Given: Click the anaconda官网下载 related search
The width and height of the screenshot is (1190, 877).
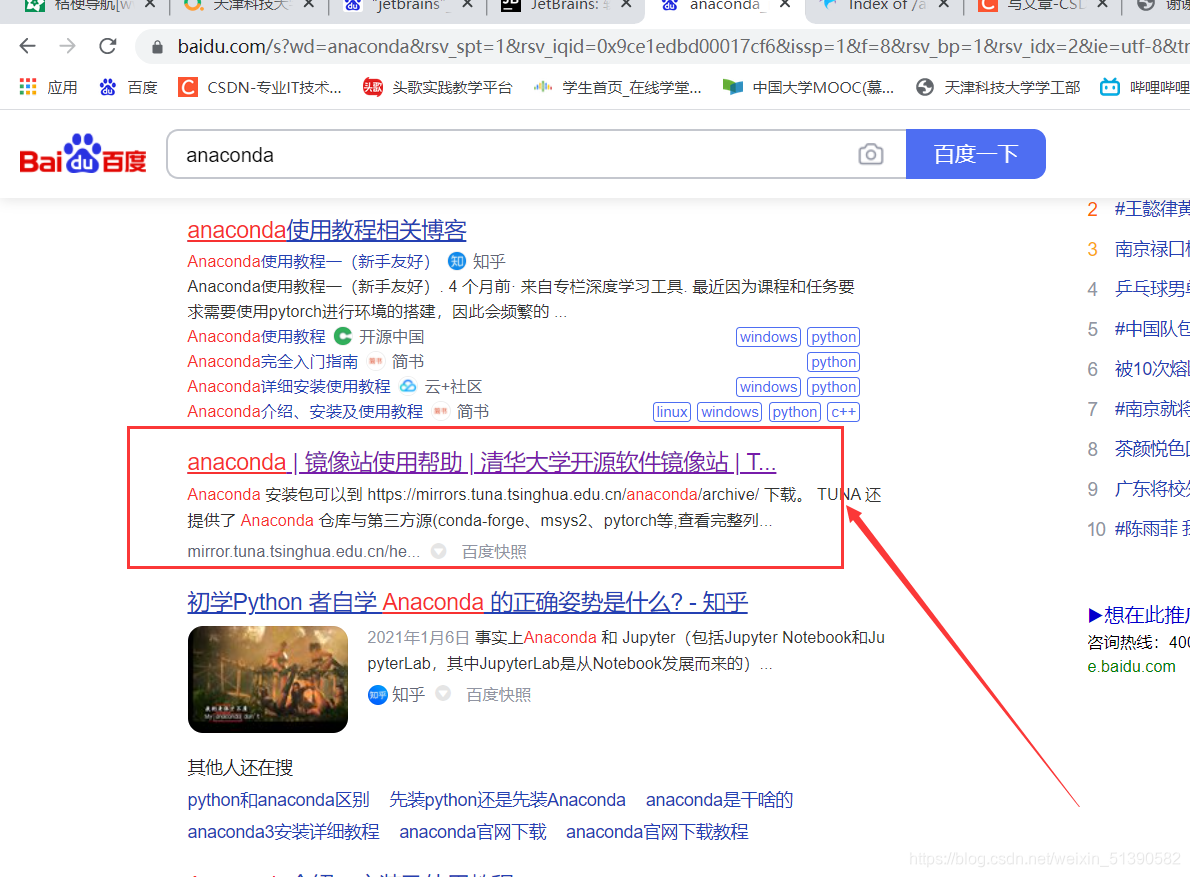Looking at the screenshot, I should tap(472, 831).
